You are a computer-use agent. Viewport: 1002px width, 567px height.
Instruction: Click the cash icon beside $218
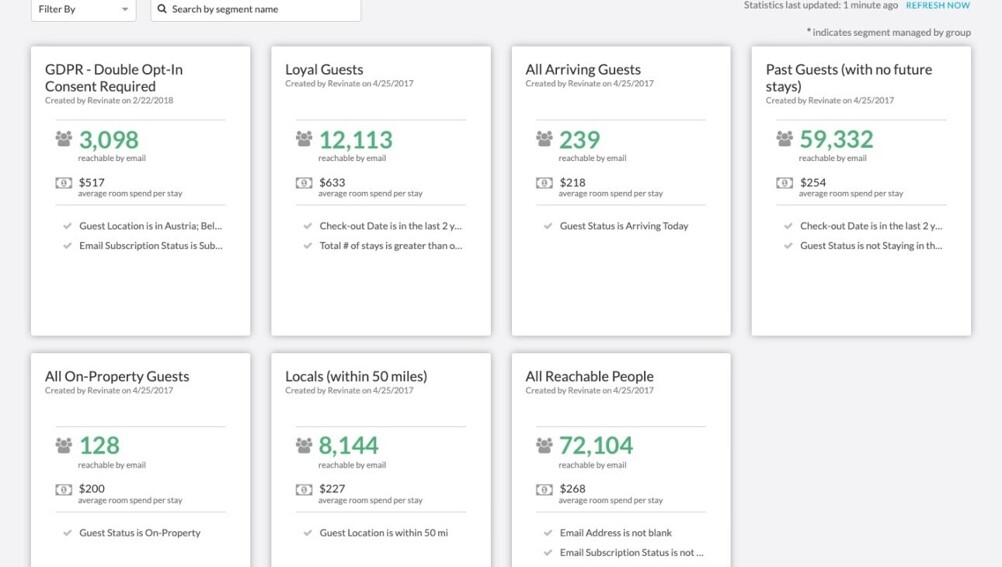[544, 183]
